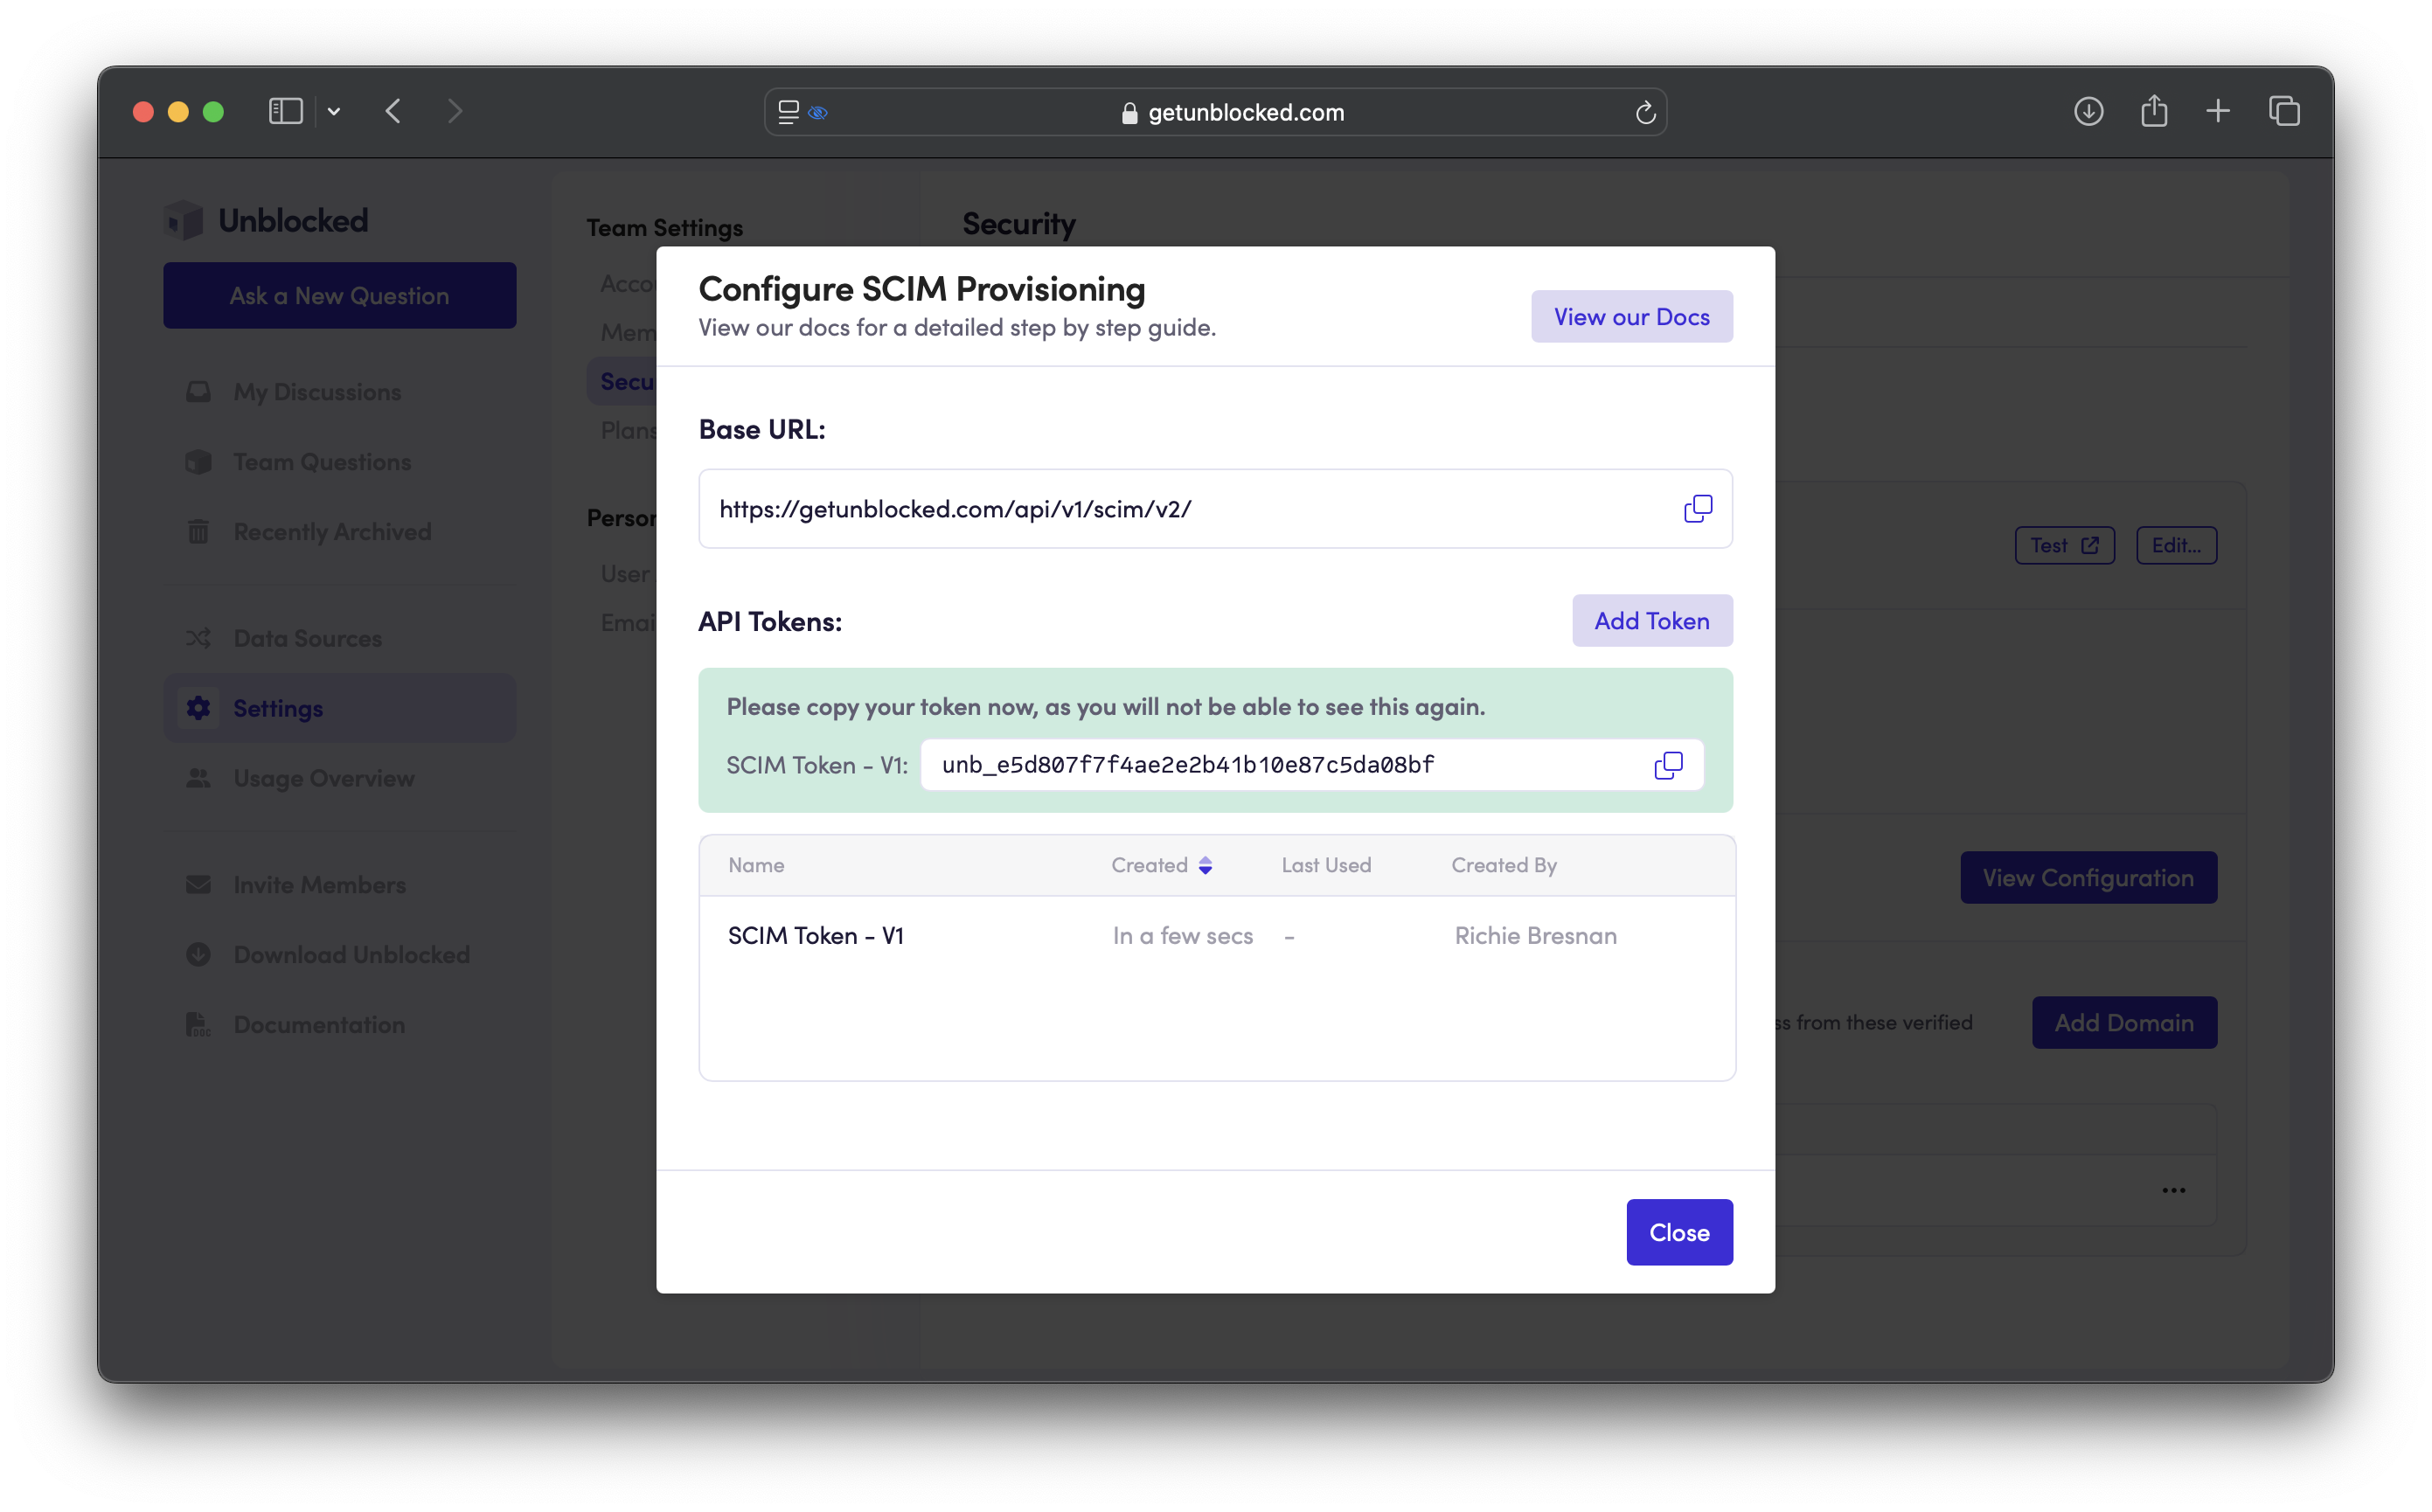This screenshot has height=1512, width=2432.
Task: Reload the getunblocked.com page
Action: pyautogui.click(x=1645, y=112)
